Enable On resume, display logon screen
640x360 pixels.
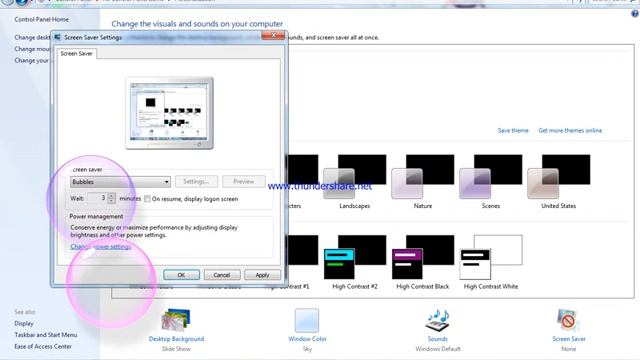coord(147,199)
